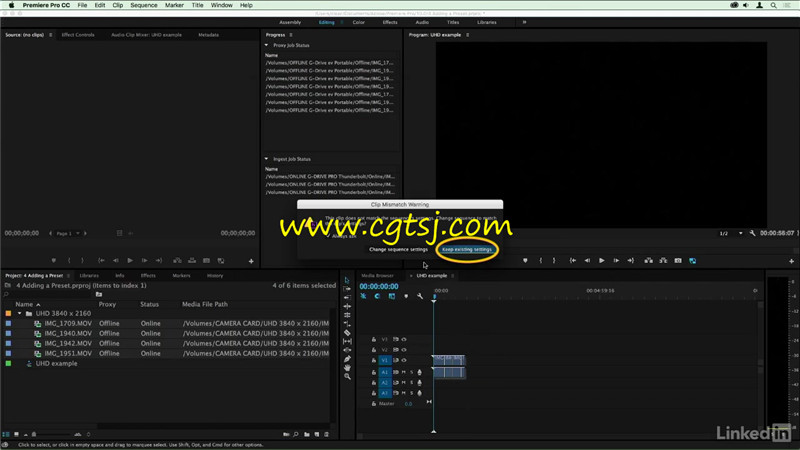Enable voice-over record on A1
800x450 pixels.
point(419,372)
